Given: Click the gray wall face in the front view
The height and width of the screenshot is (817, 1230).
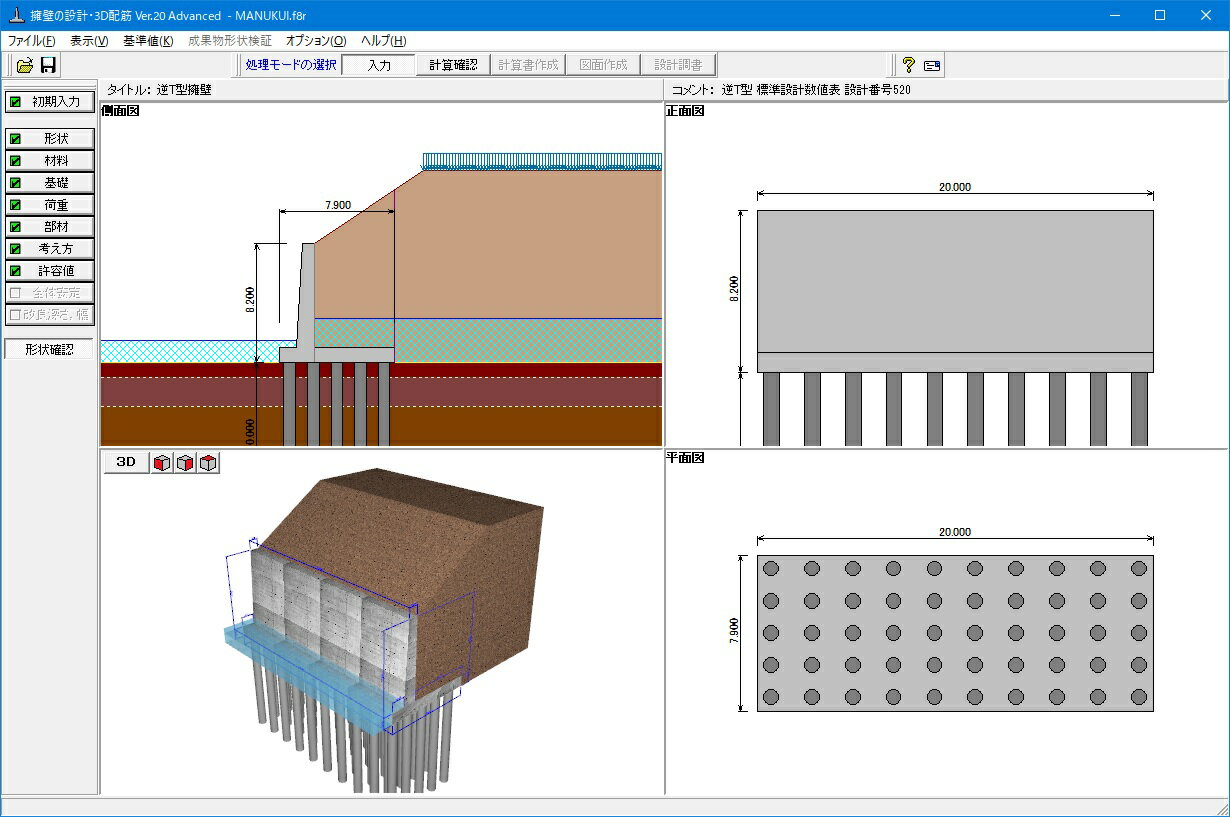Looking at the screenshot, I should (955, 281).
